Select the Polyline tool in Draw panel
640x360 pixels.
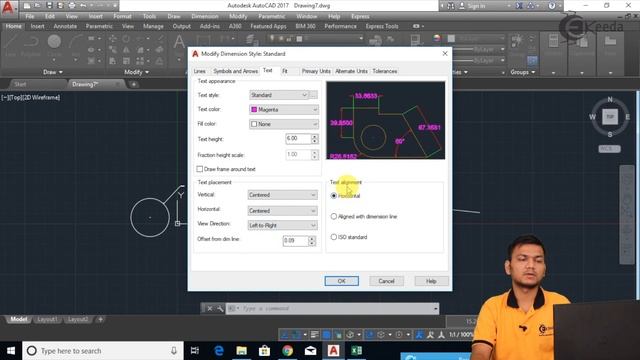31,45
